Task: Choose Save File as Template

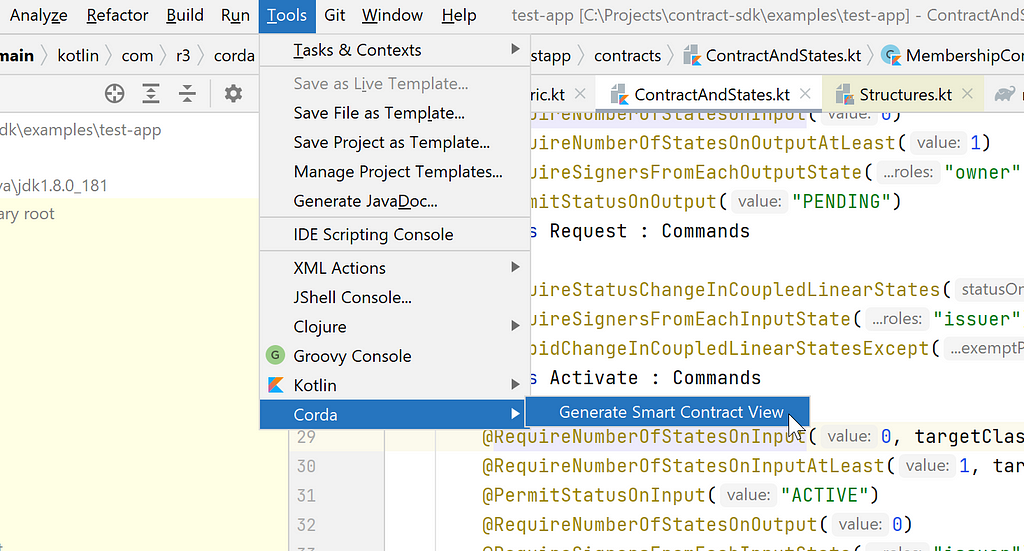Action: point(394,113)
